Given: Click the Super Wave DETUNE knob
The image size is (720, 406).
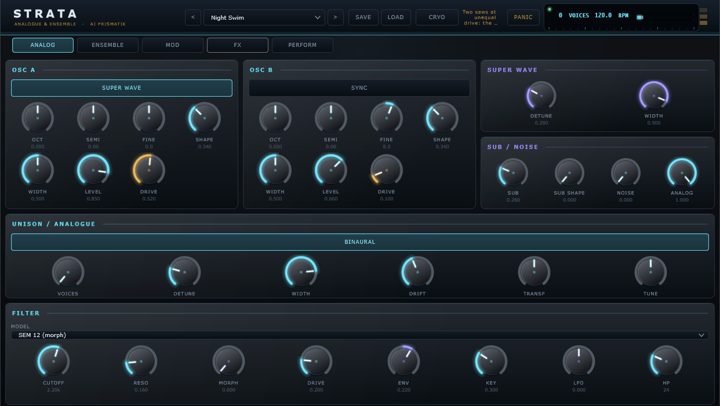Looking at the screenshot, I should click(x=541, y=96).
